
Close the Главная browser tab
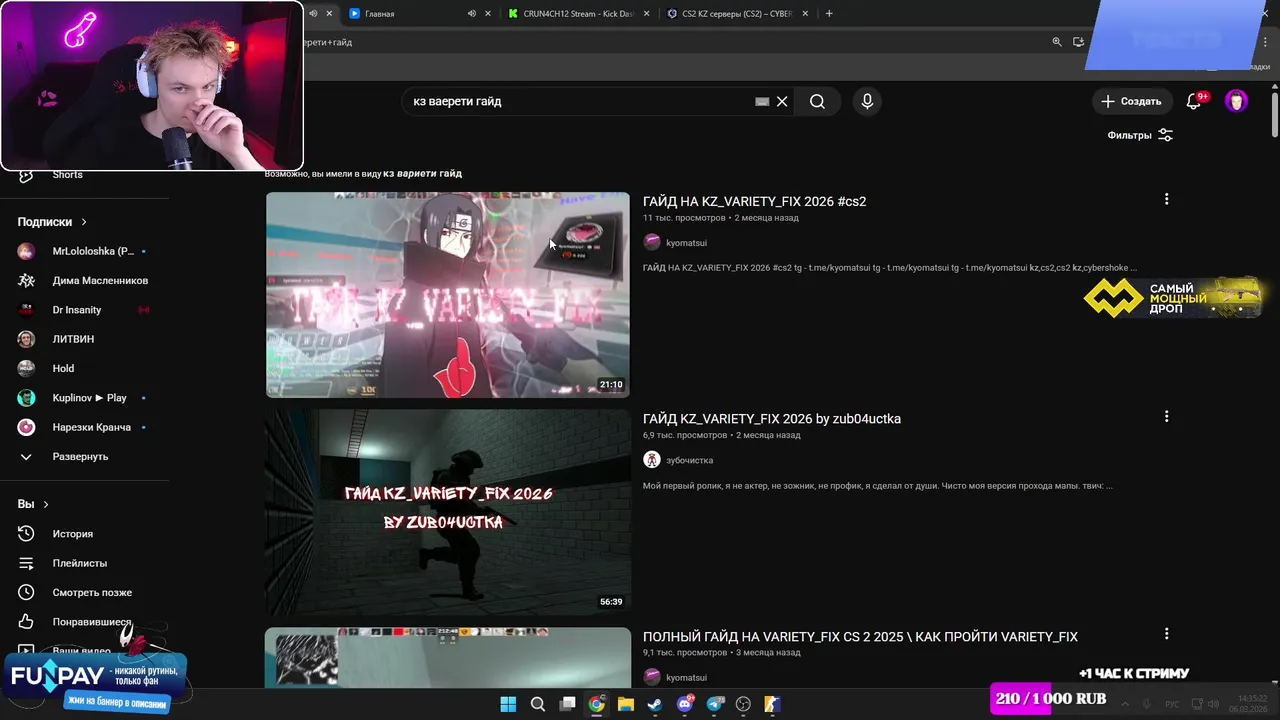click(488, 14)
